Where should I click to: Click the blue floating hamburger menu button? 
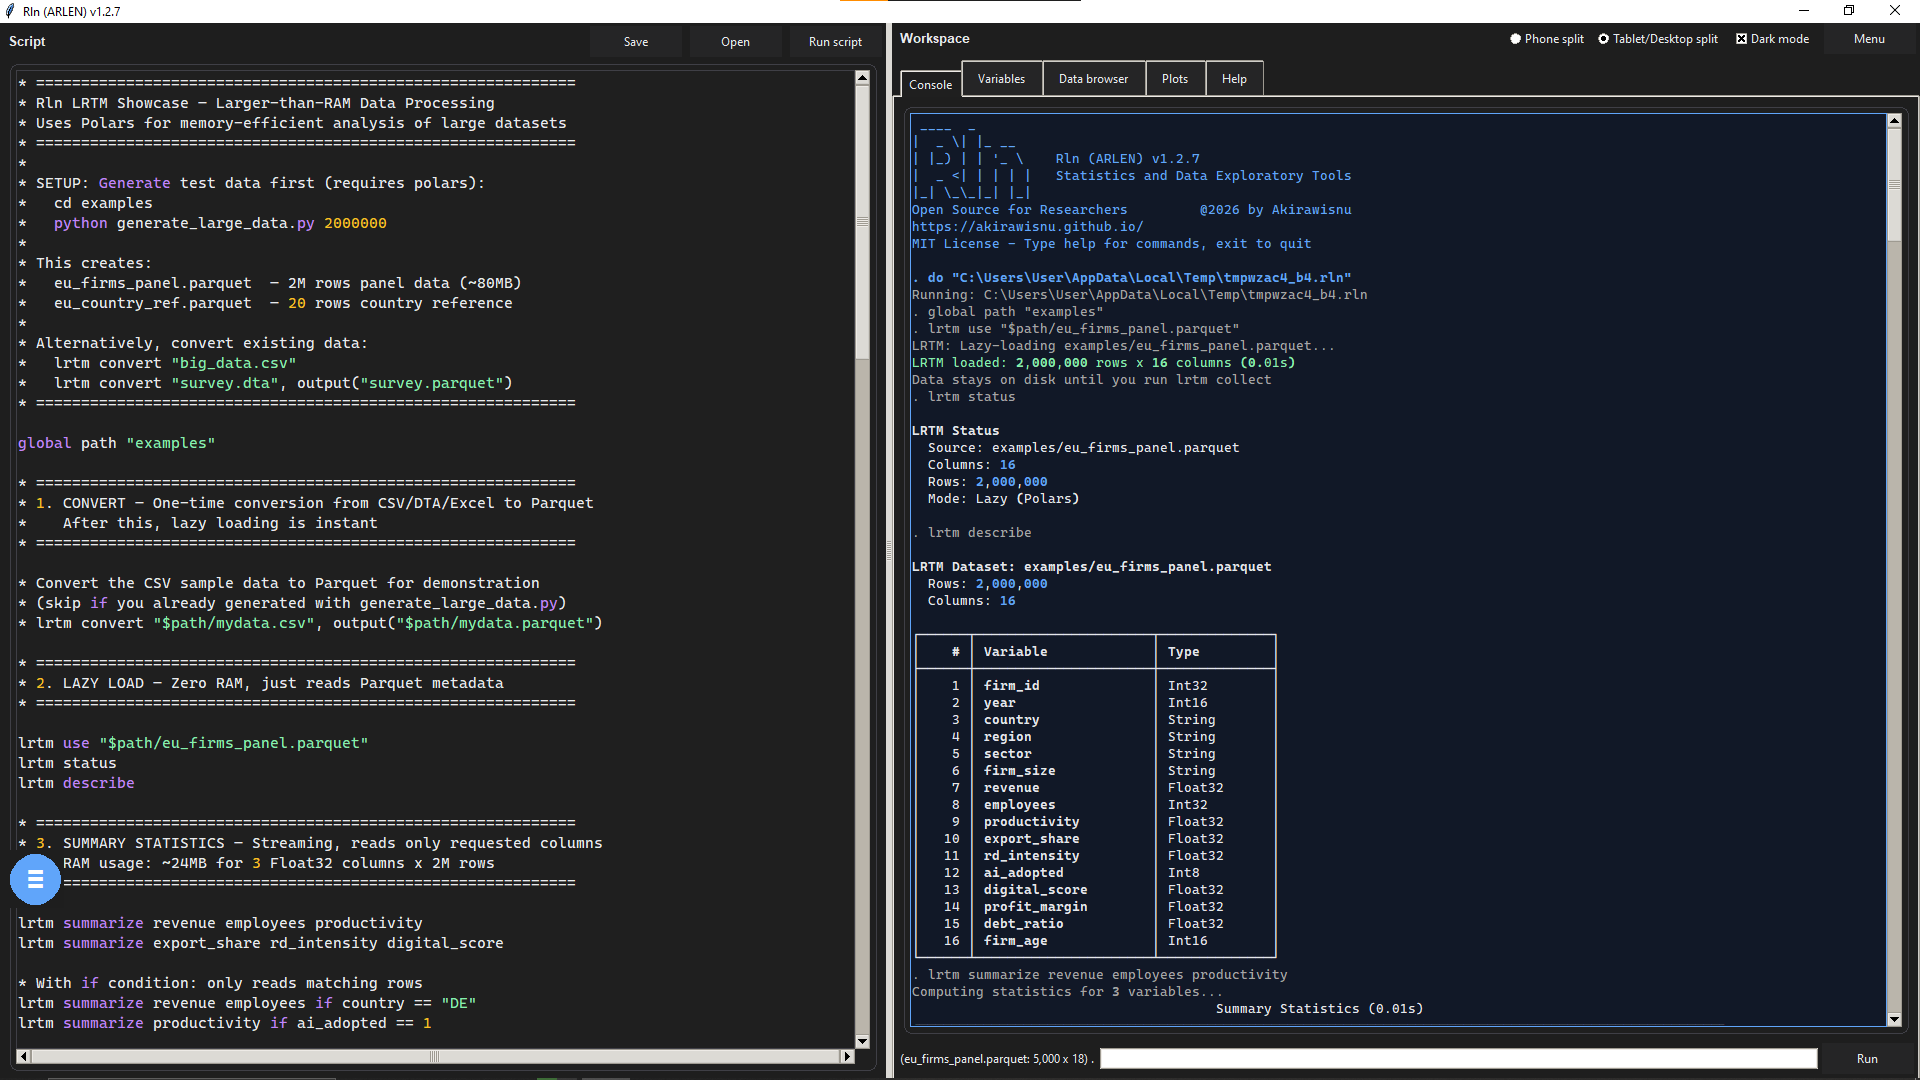tap(35, 880)
